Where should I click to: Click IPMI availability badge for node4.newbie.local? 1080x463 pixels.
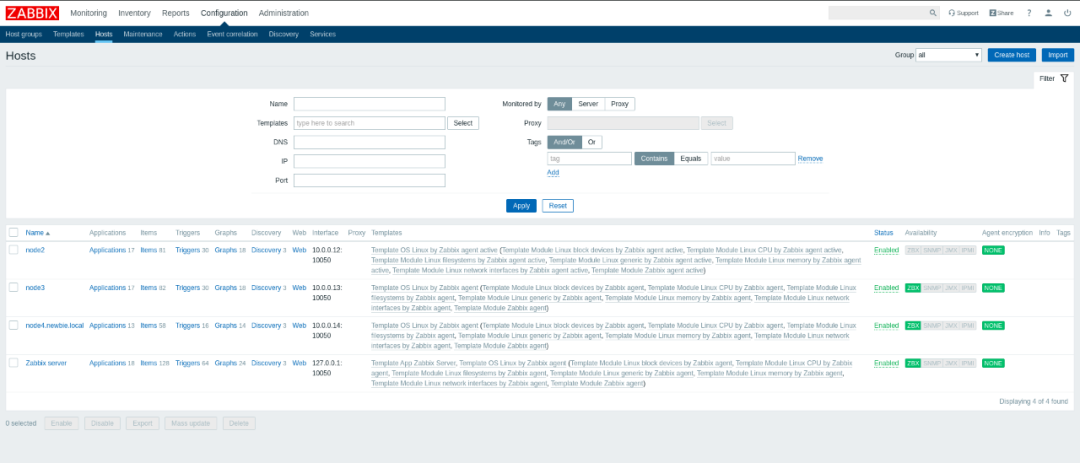point(968,325)
